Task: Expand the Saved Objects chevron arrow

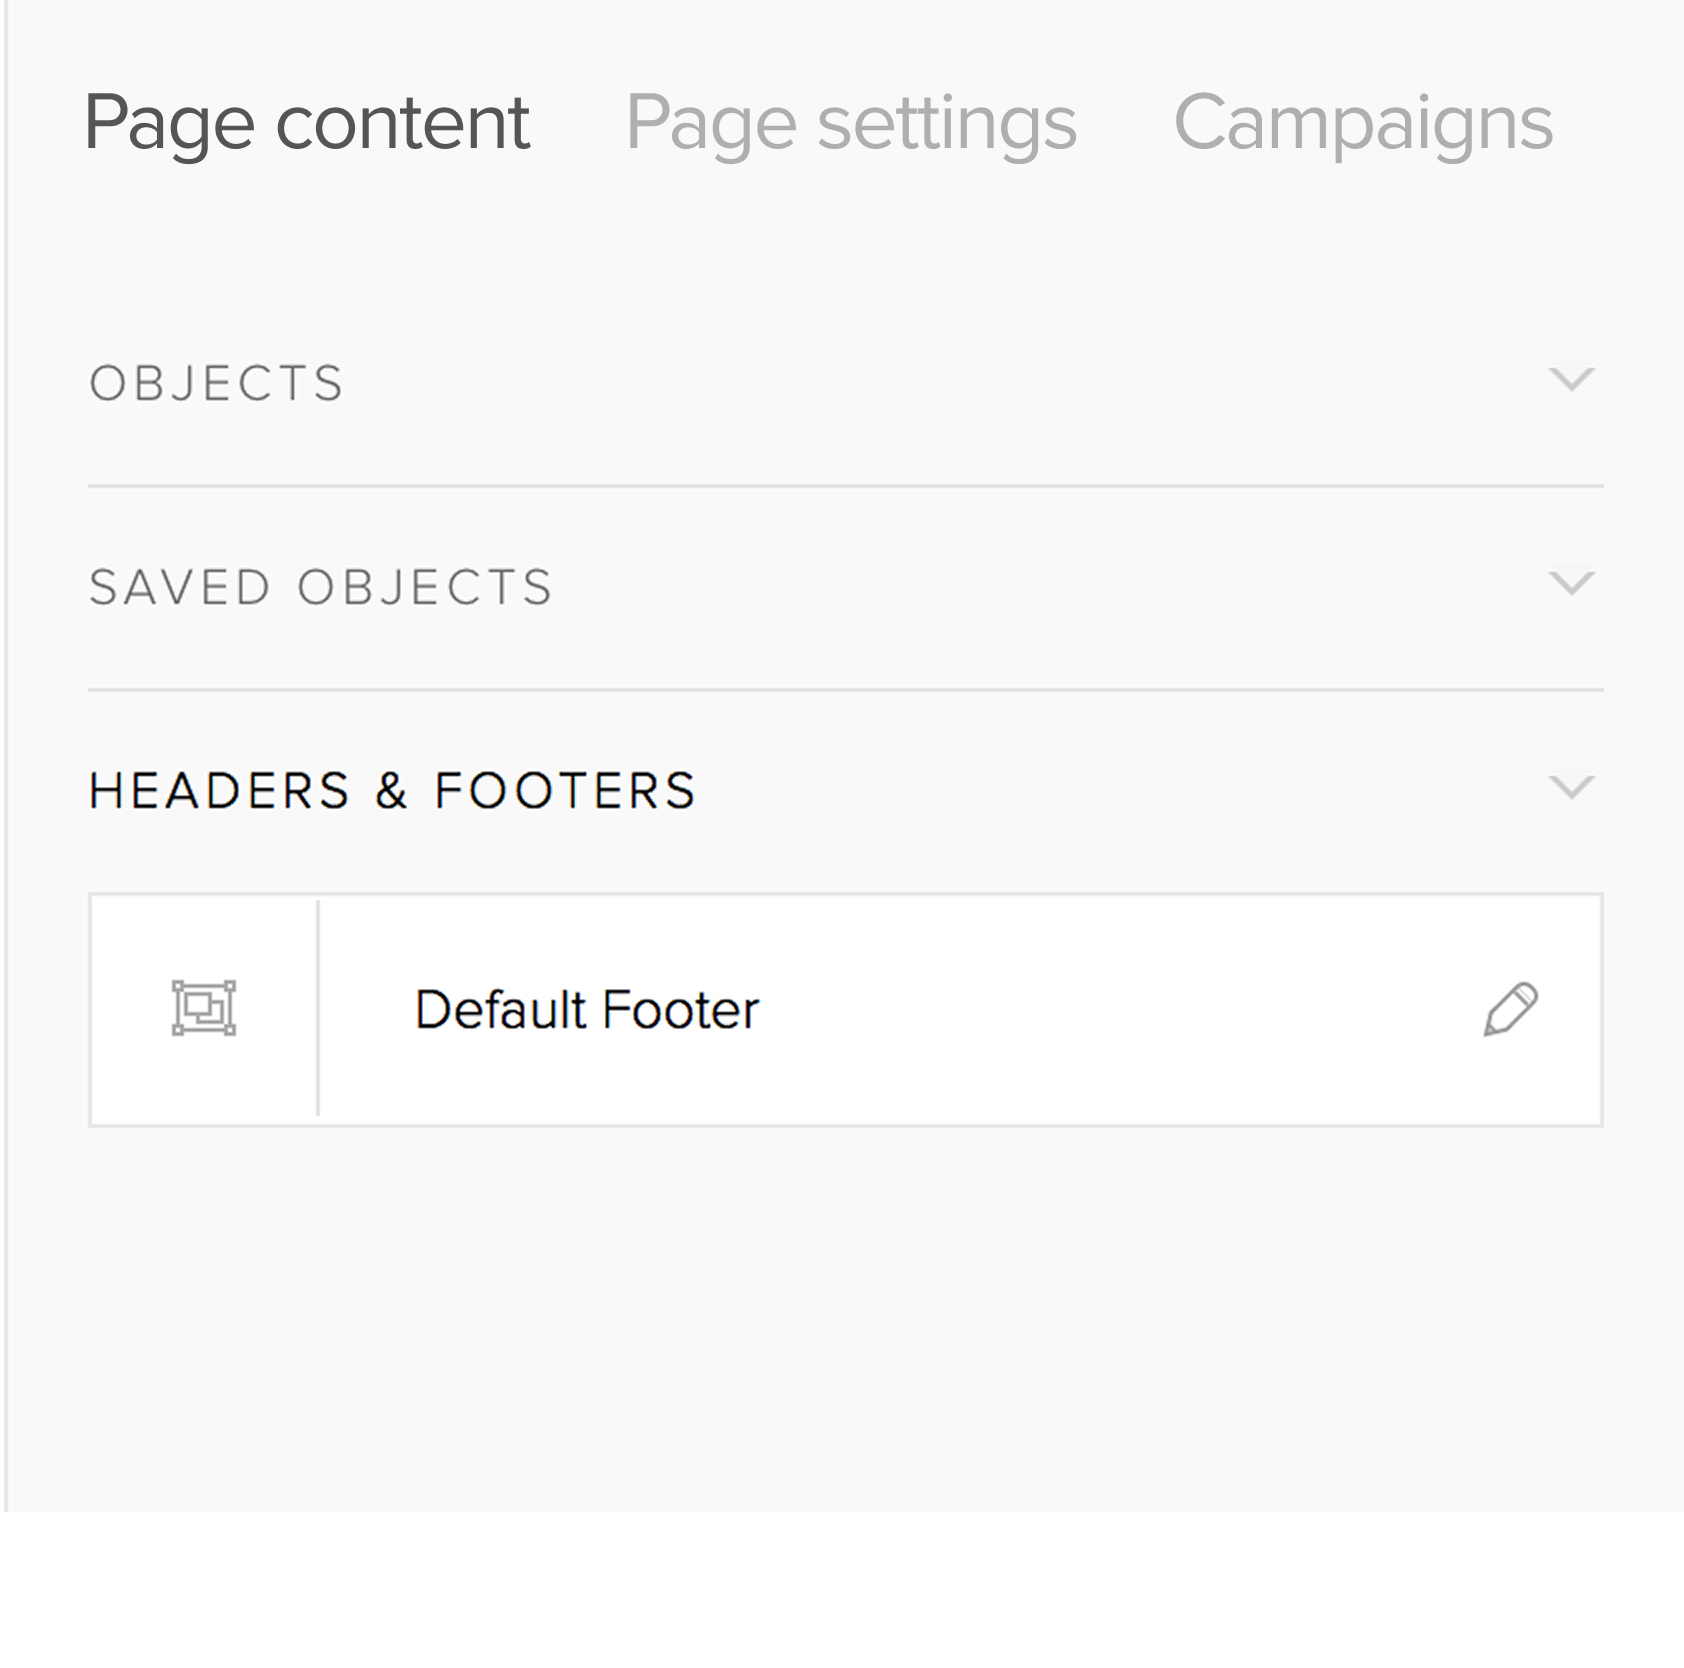Action: tap(1571, 583)
